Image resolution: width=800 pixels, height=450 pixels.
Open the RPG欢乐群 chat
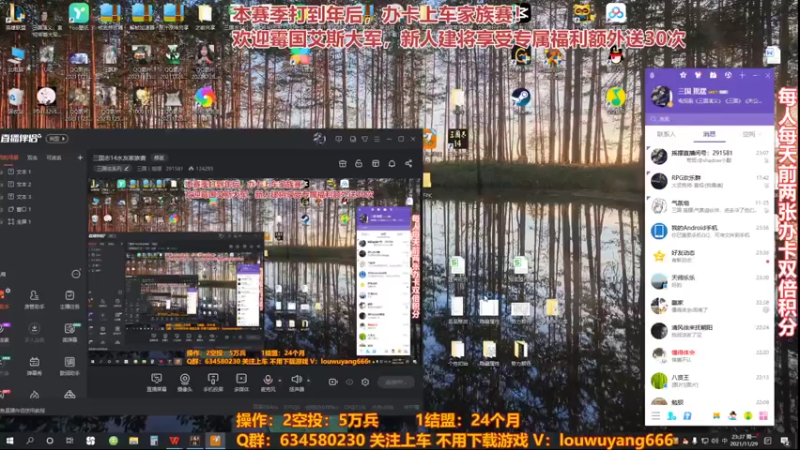[x=709, y=181]
